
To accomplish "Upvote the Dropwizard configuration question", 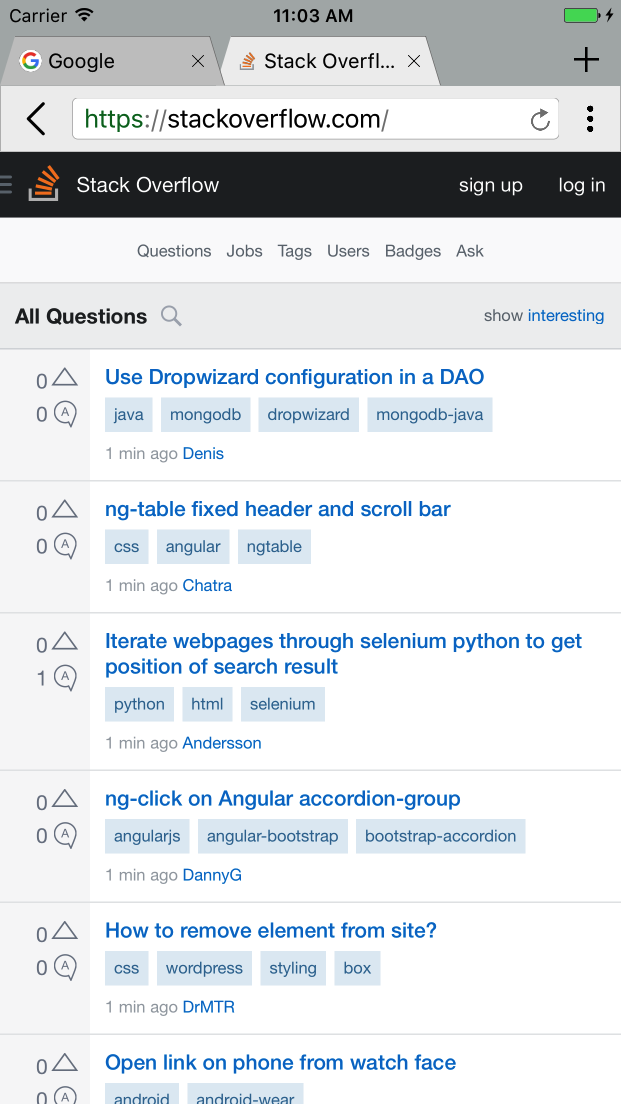I will pos(65,377).
